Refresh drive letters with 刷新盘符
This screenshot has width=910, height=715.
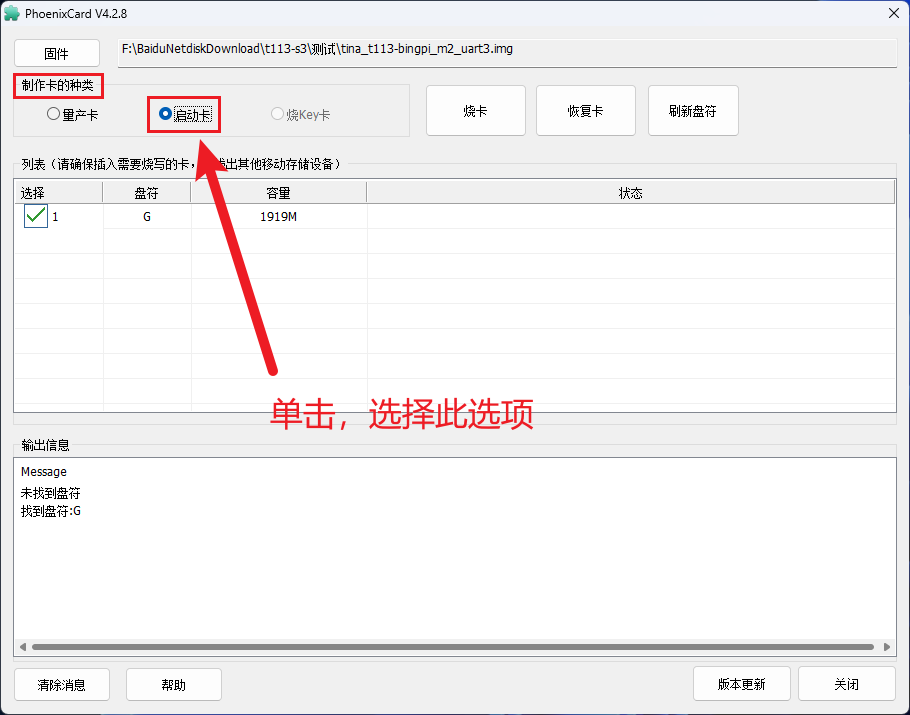coord(693,111)
